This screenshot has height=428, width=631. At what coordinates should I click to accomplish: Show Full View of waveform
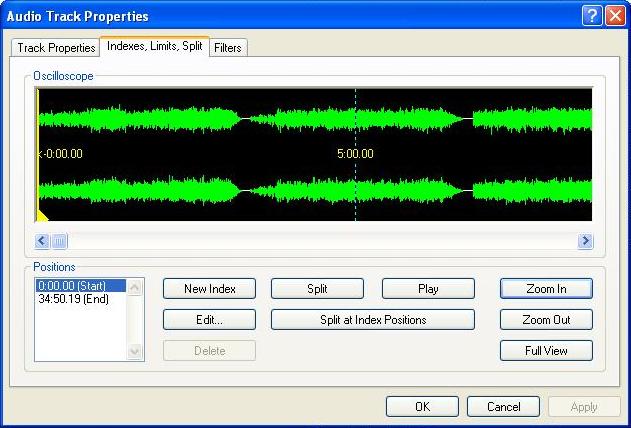tap(546, 351)
